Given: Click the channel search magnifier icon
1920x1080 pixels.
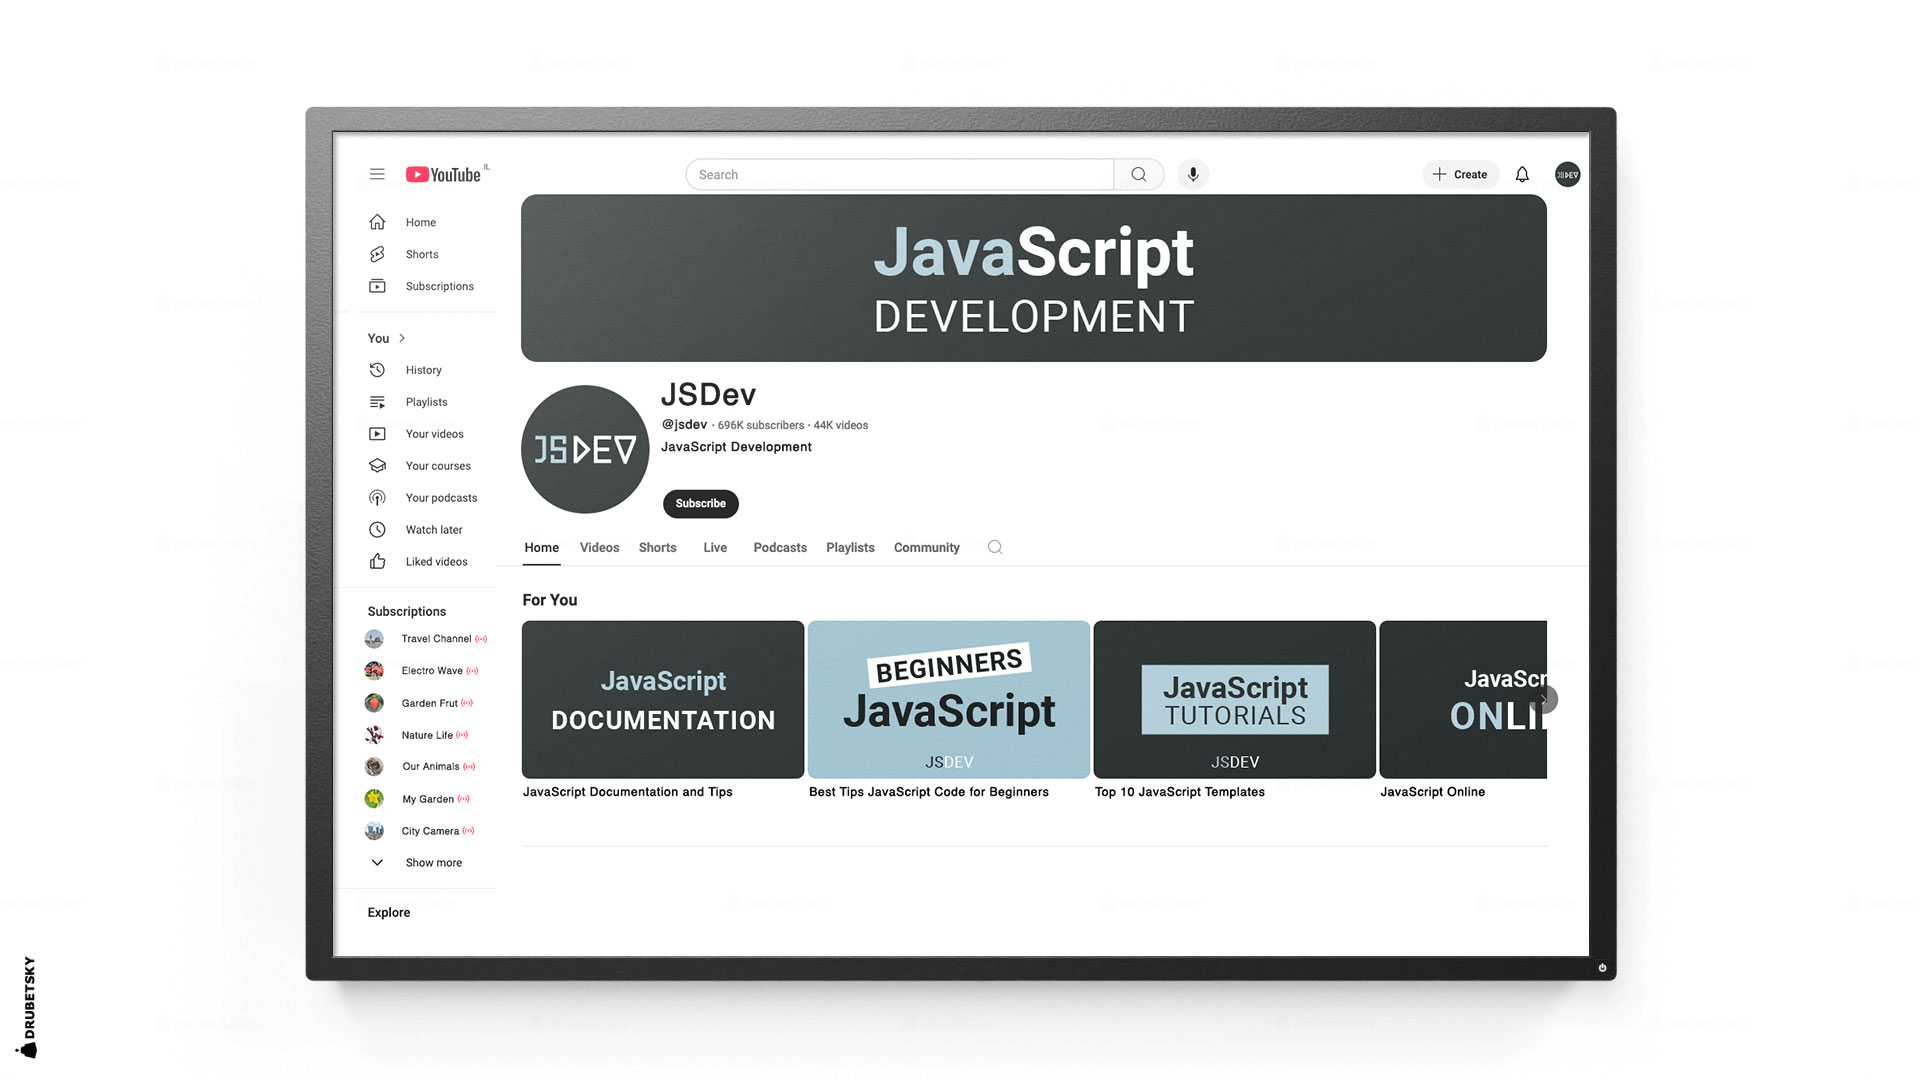Looking at the screenshot, I should (995, 547).
